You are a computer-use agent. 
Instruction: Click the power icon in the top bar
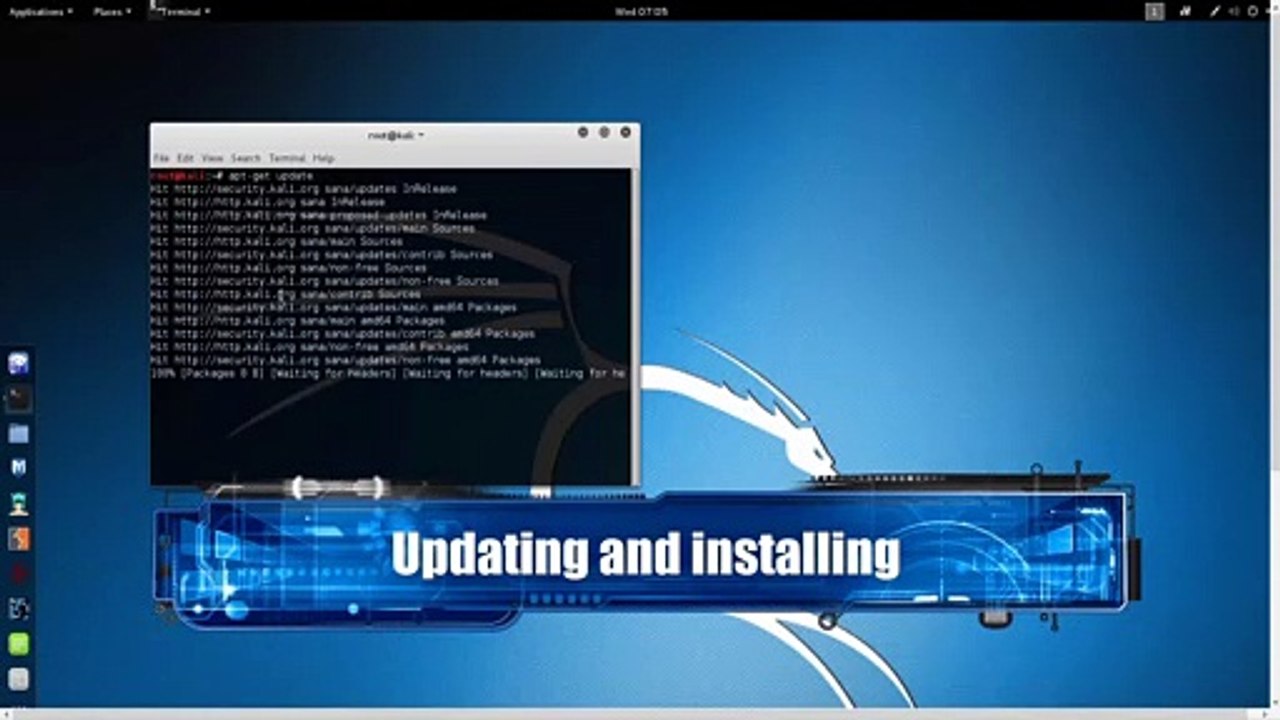point(1253,11)
